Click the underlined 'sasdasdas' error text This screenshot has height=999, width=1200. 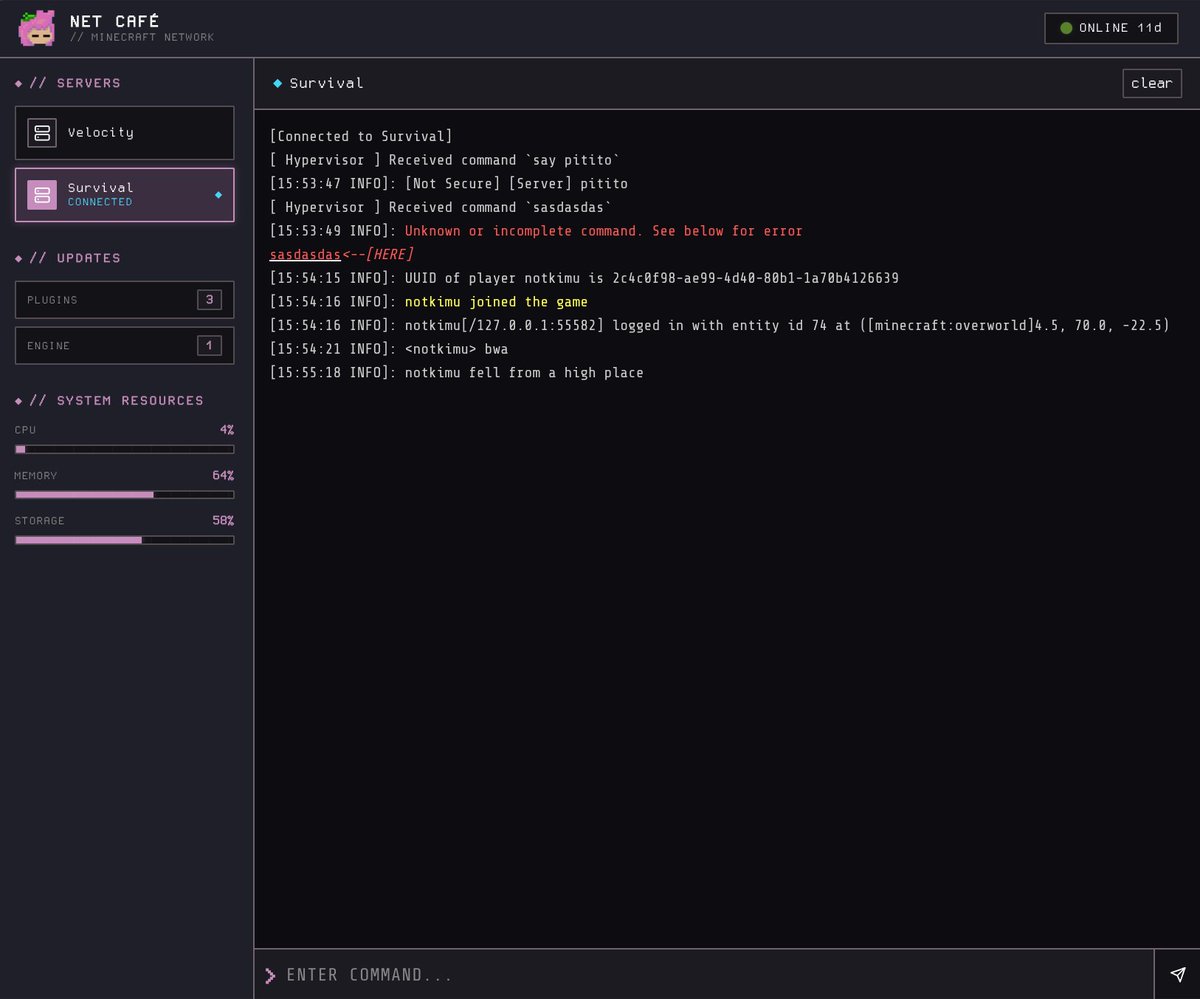click(x=305, y=255)
